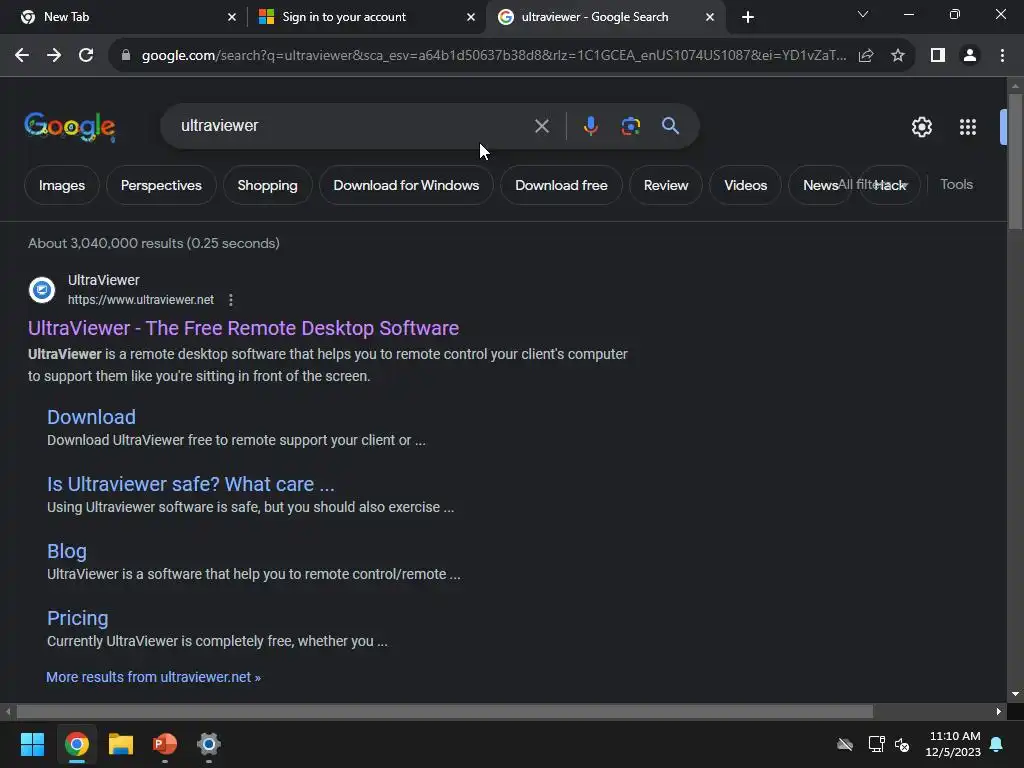The width and height of the screenshot is (1024, 768).
Task: Open Chrome three-dot menu
Action: point(1002,56)
